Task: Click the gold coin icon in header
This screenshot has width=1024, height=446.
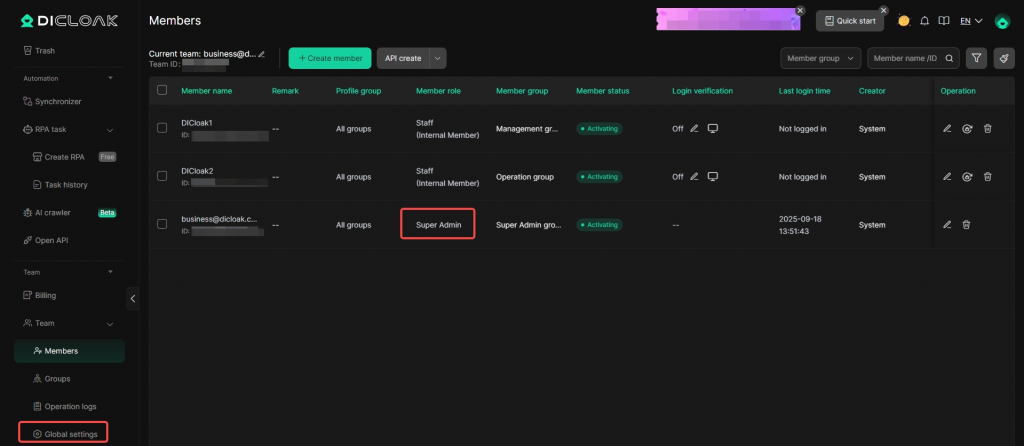Action: [904, 21]
